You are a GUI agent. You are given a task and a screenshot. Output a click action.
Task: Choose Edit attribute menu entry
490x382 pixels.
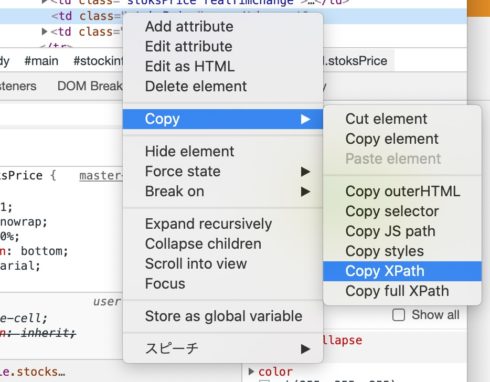click(223, 47)
